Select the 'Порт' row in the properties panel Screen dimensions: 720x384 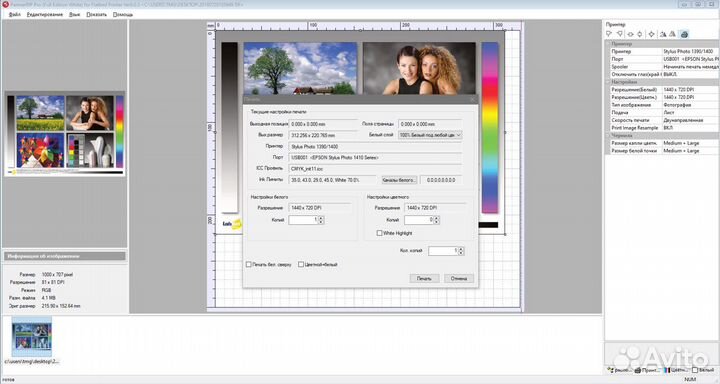tap(664, 59)
